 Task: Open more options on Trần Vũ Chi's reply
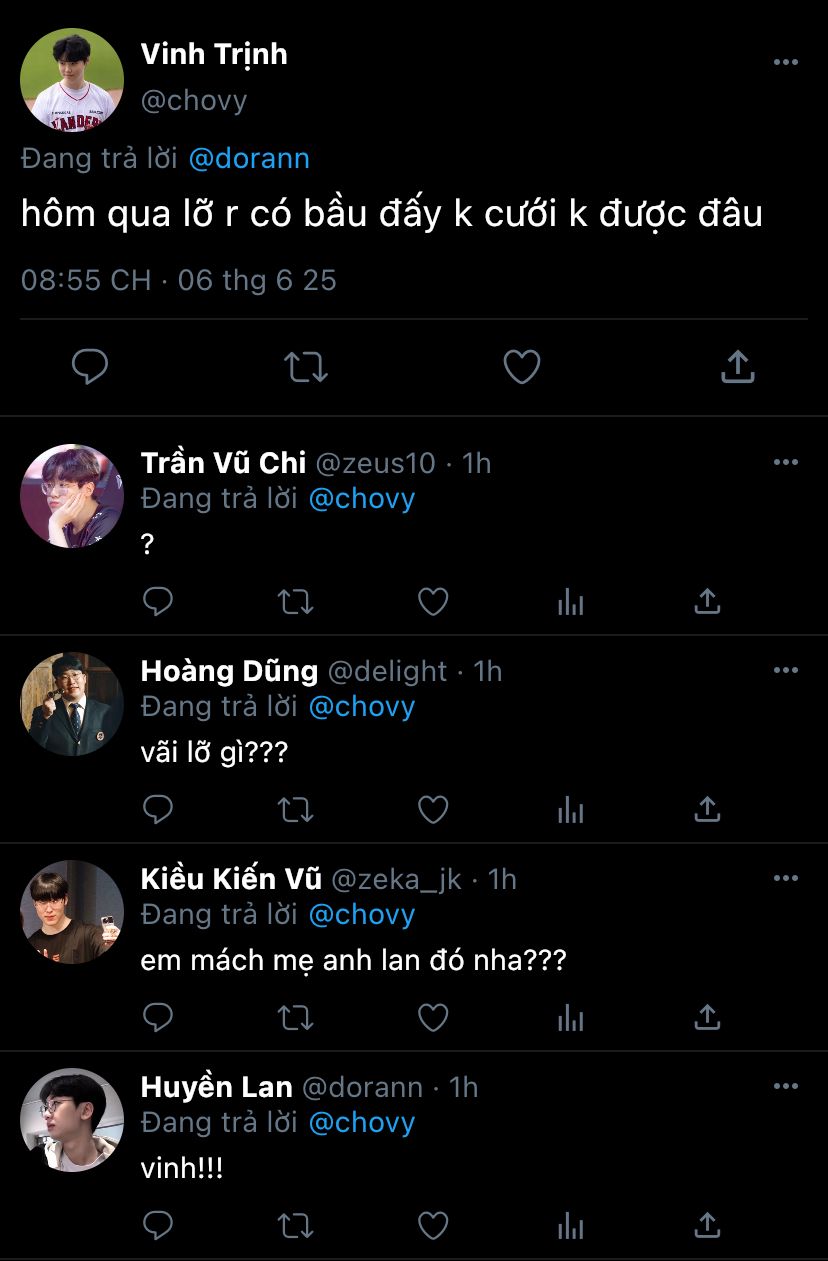tap(786, 462)
